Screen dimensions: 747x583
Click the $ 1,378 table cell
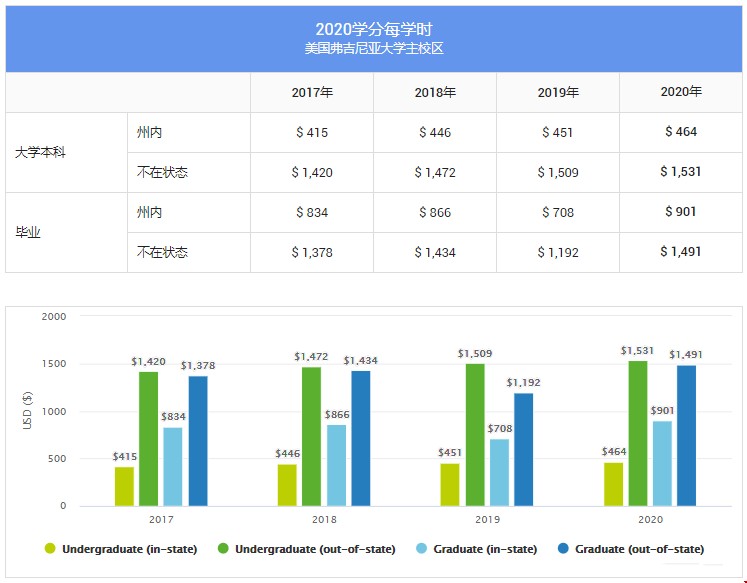312,252
